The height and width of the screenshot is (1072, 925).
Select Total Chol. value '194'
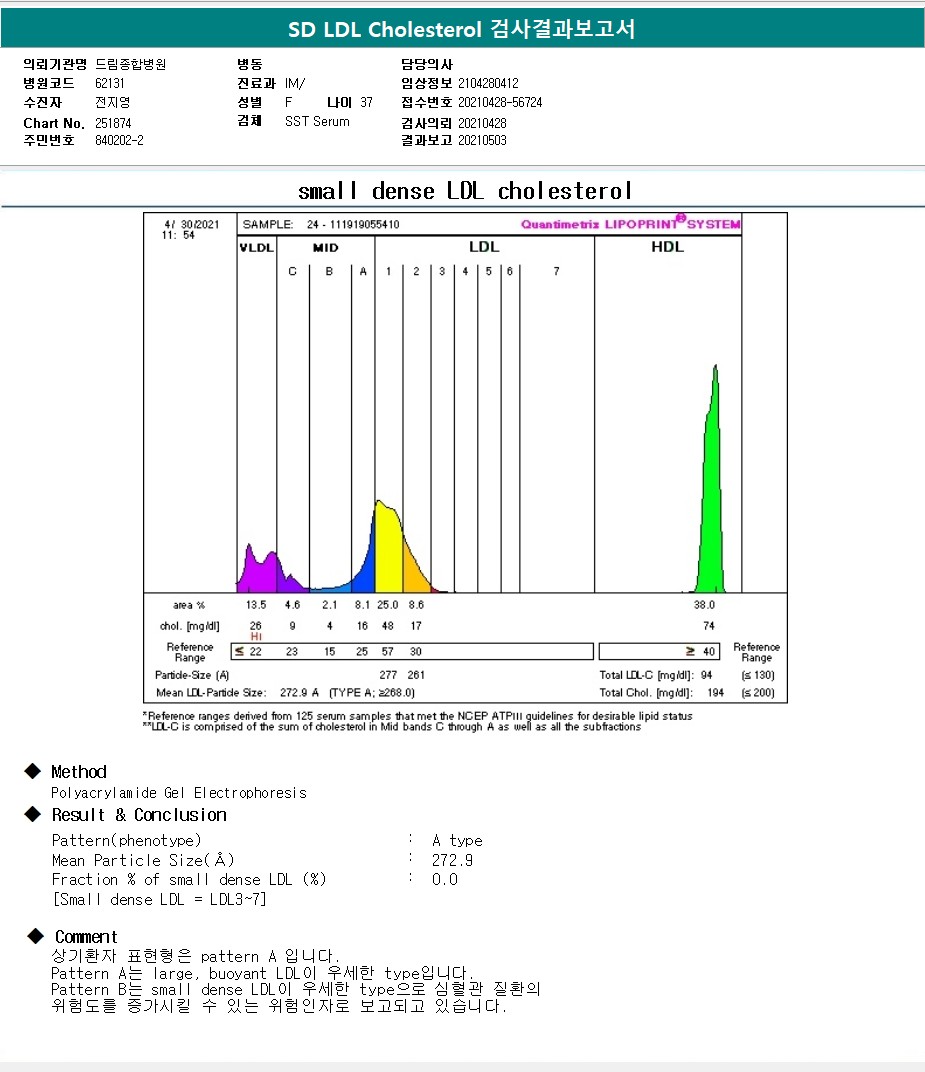[x=715, y=693]
